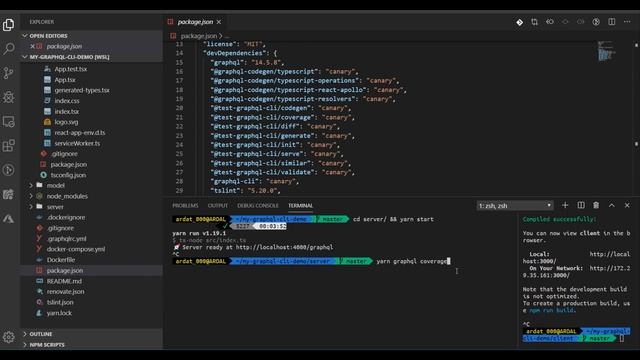Select the Terminal panel tab

pos(300,206)
